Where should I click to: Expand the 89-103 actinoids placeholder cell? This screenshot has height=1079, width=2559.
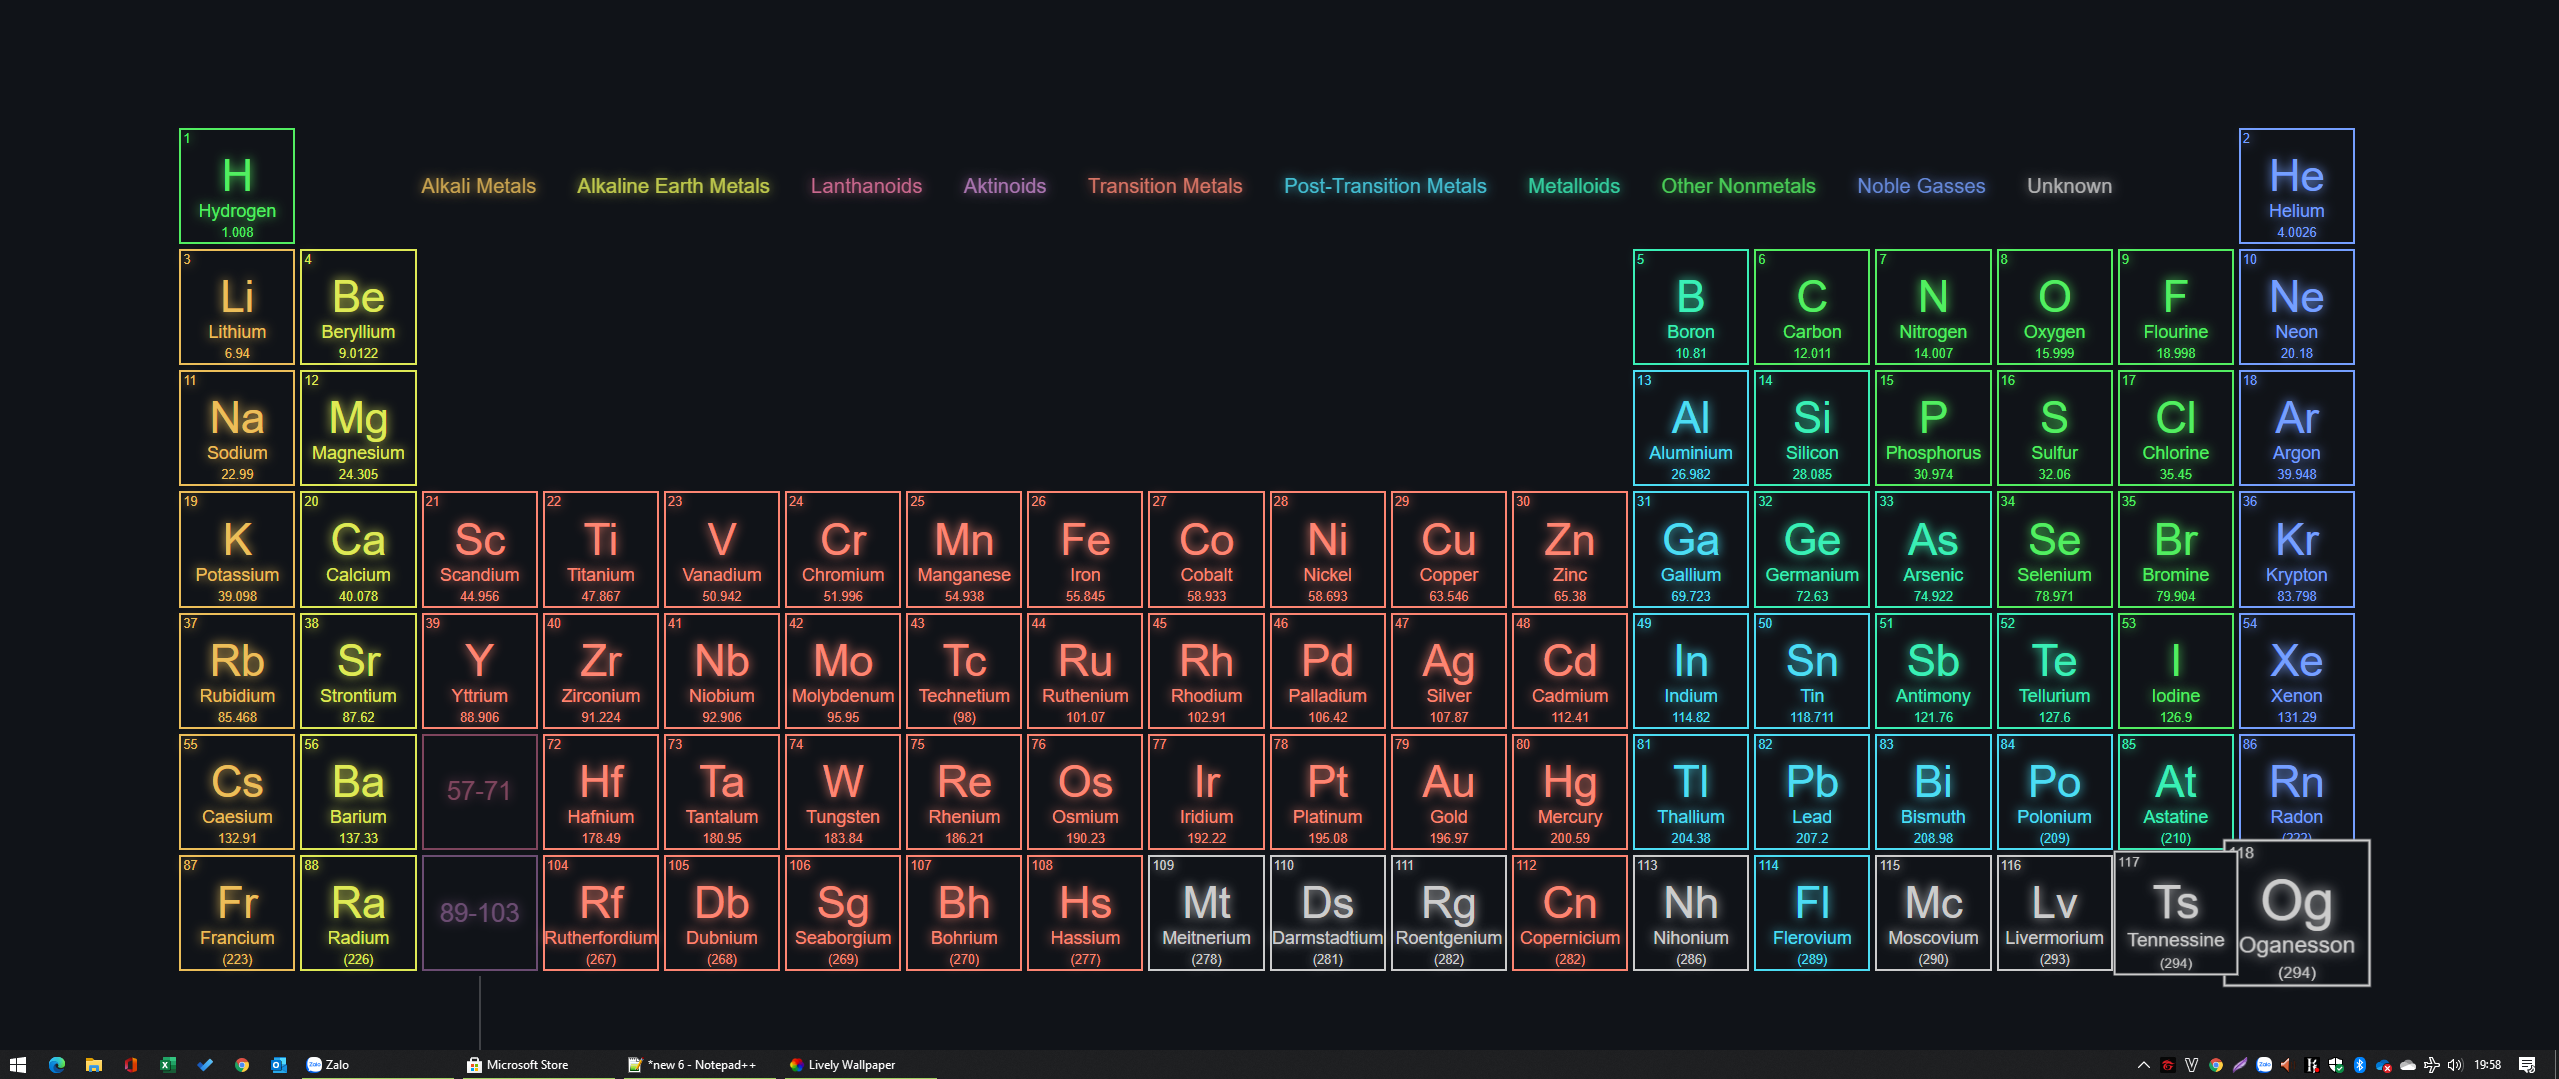click(479, 912)
